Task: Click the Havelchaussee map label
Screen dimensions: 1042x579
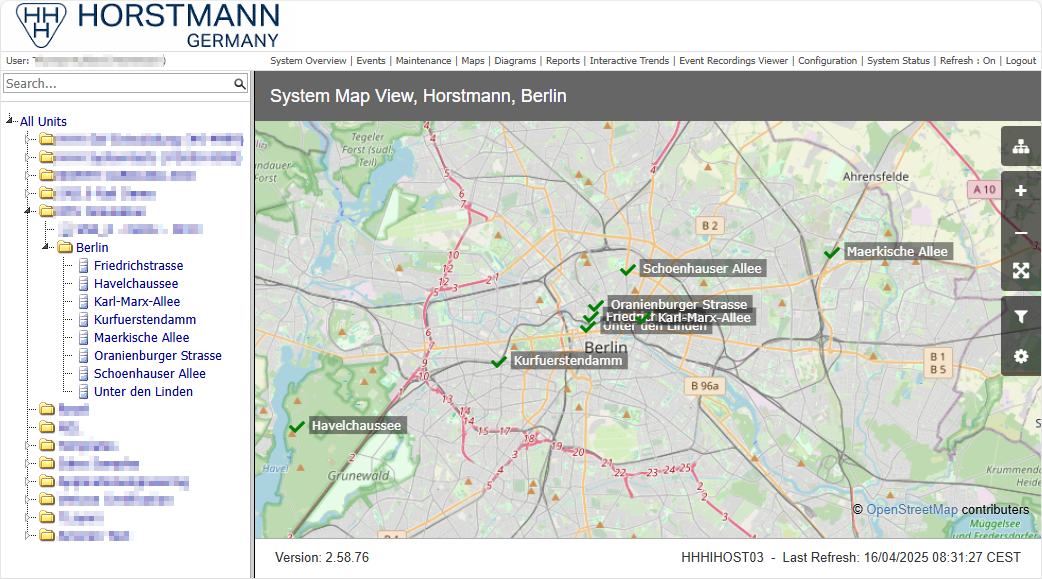Action: [x=357, y=425]
